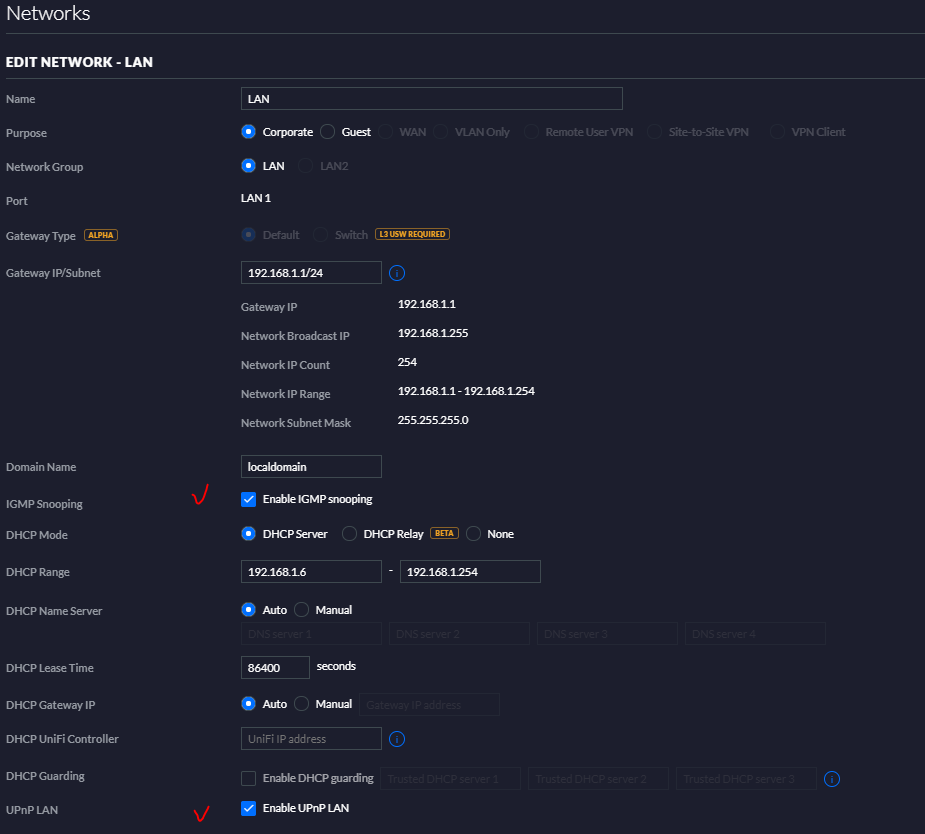
Task: Click the DHCP Lease Time seconds field
Action: pos(275,668)
